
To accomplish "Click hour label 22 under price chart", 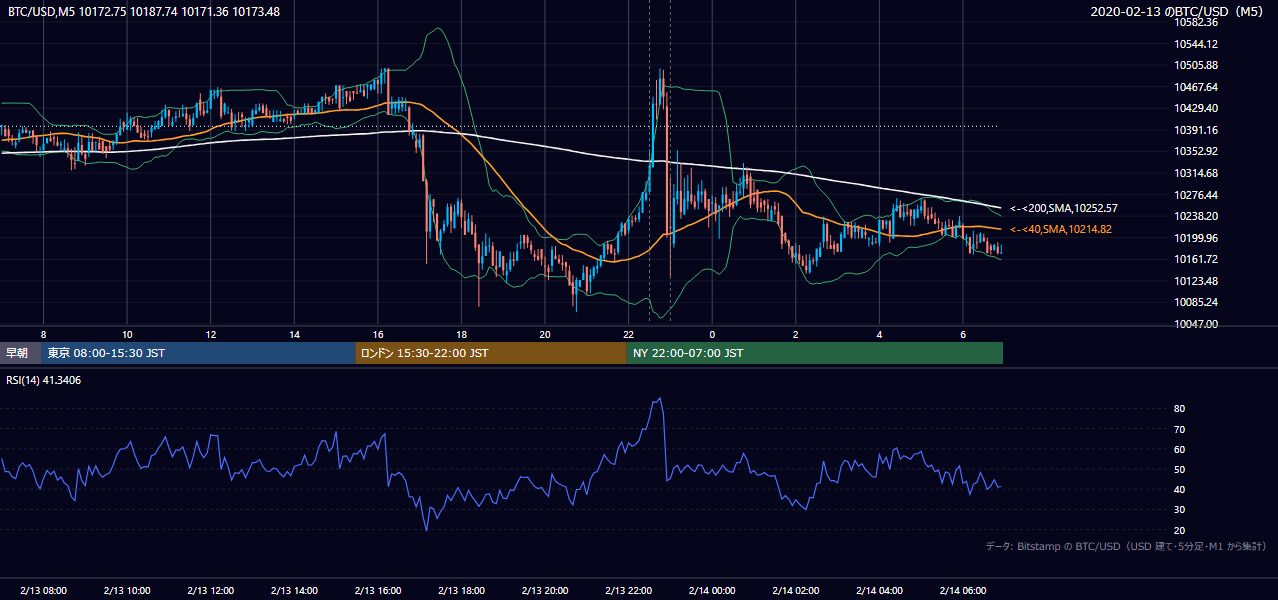I will click(x=629, y=334).
